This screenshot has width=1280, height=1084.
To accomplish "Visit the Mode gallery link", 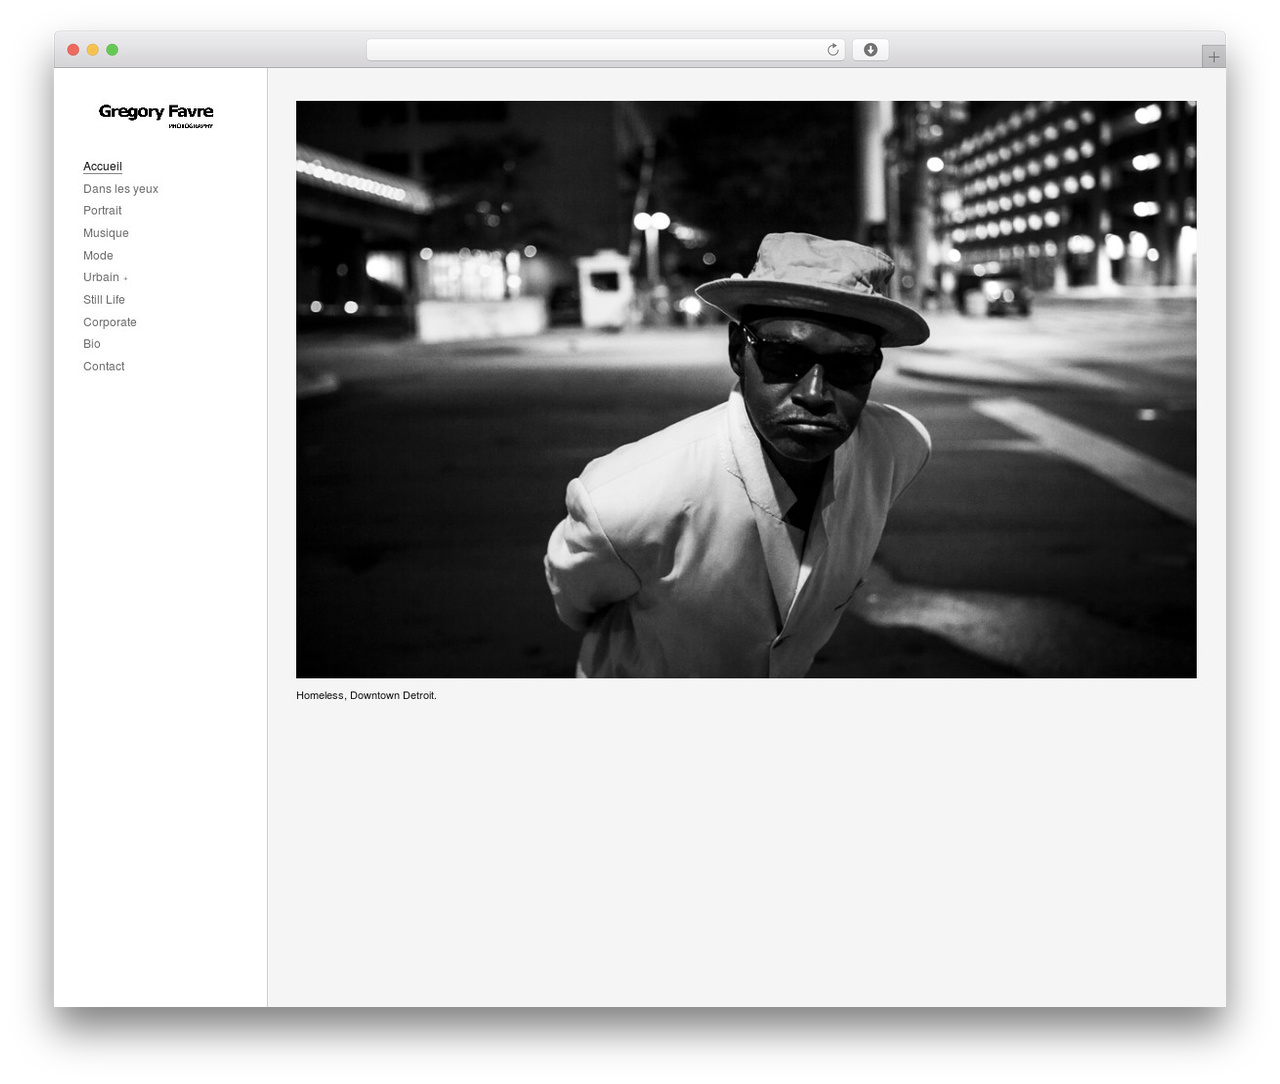I will point(98,256).
